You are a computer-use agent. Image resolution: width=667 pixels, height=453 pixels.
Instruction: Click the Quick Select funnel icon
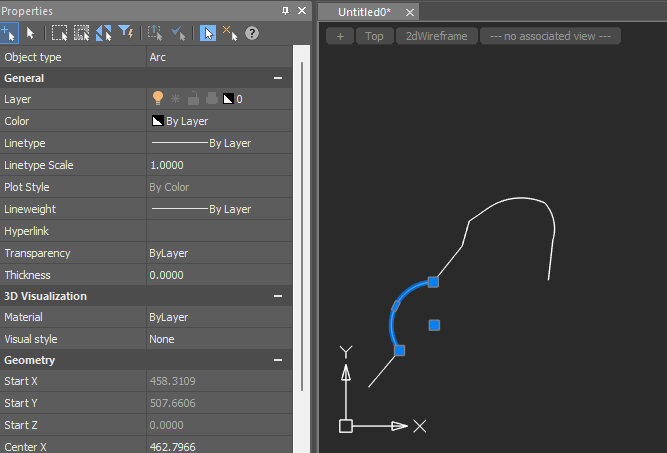pyautogui.click(x=126, y=33)
